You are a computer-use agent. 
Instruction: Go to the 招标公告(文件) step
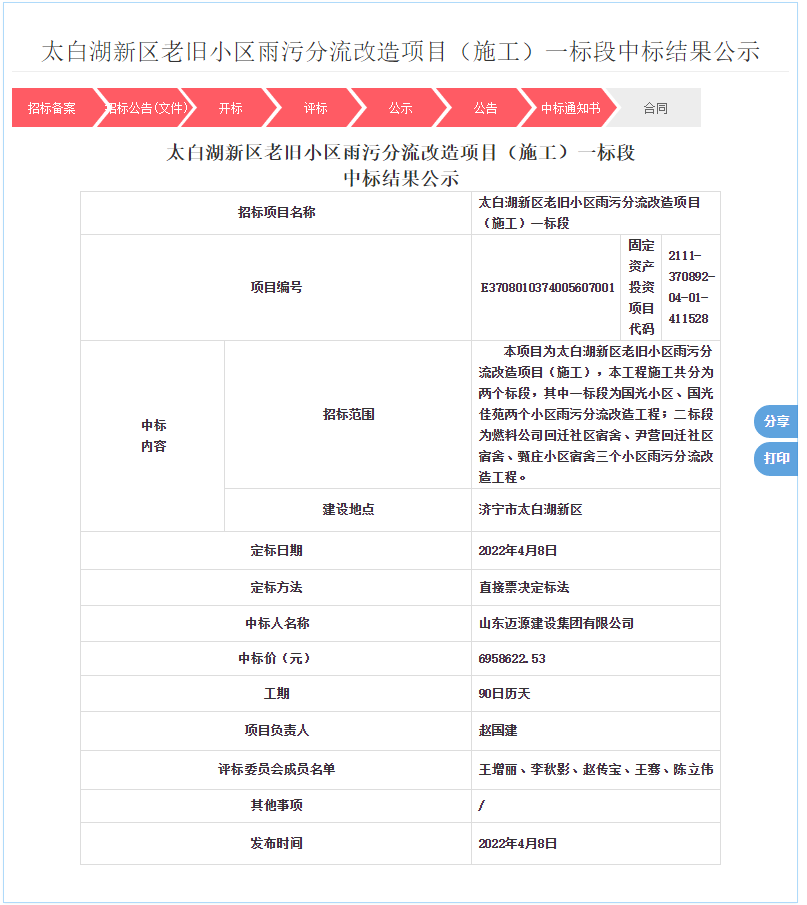point(146,108)
